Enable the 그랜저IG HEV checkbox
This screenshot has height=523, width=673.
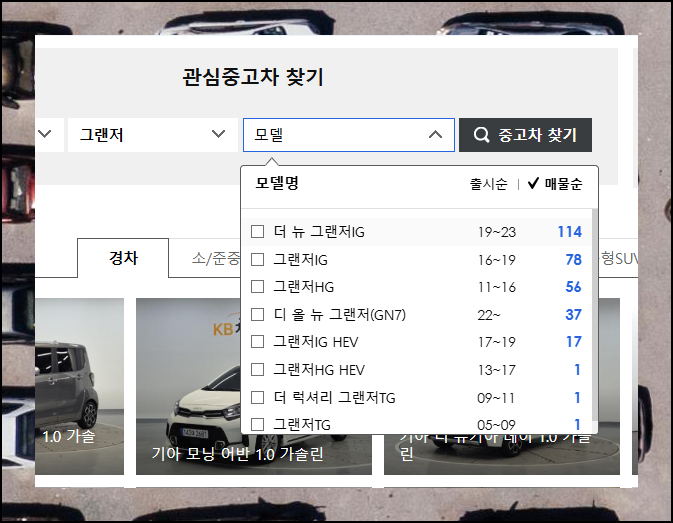pos(257,342)
